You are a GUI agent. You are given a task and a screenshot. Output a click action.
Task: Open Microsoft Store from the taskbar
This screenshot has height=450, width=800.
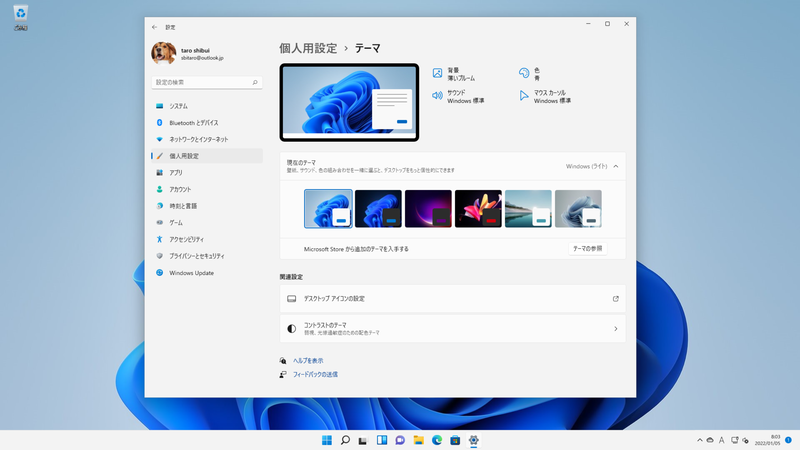click(x=455, y=440)
